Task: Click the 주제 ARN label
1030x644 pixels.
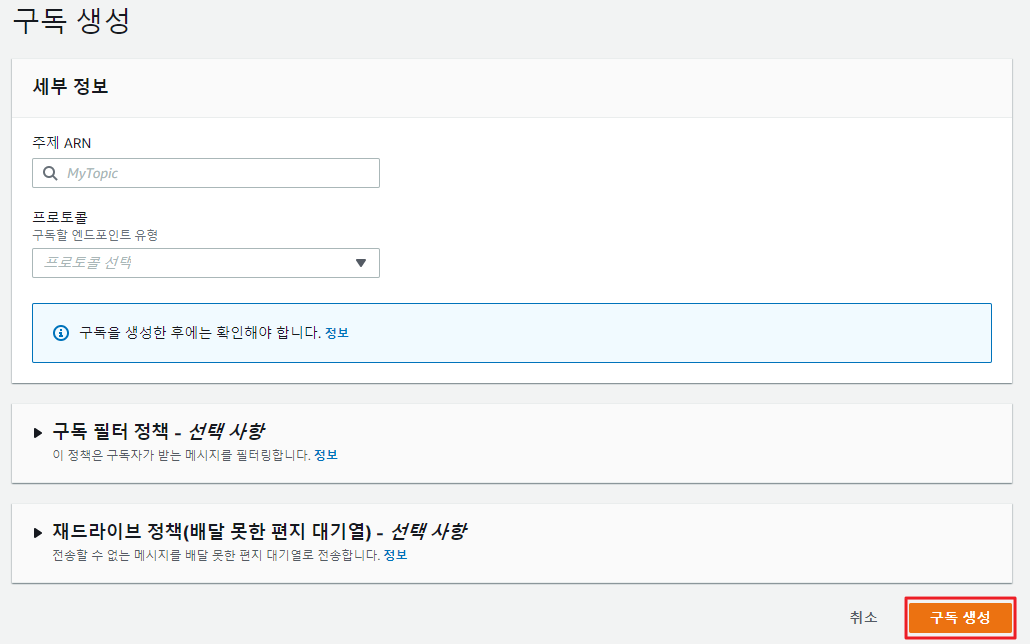Action: pos(62,143)
